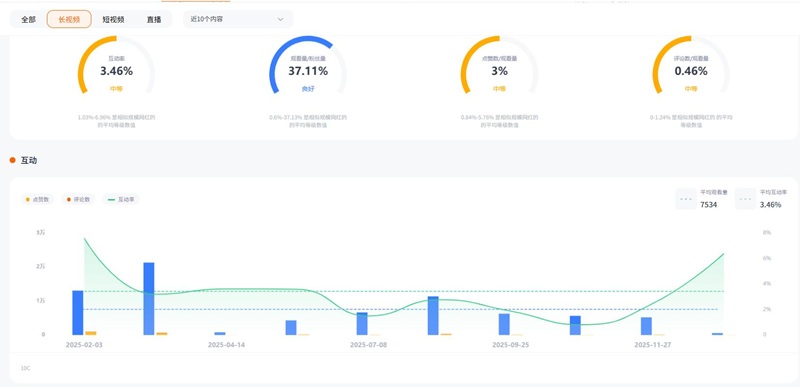Click the 评论数/观看量 0.46% gauge

click(691, 65)
